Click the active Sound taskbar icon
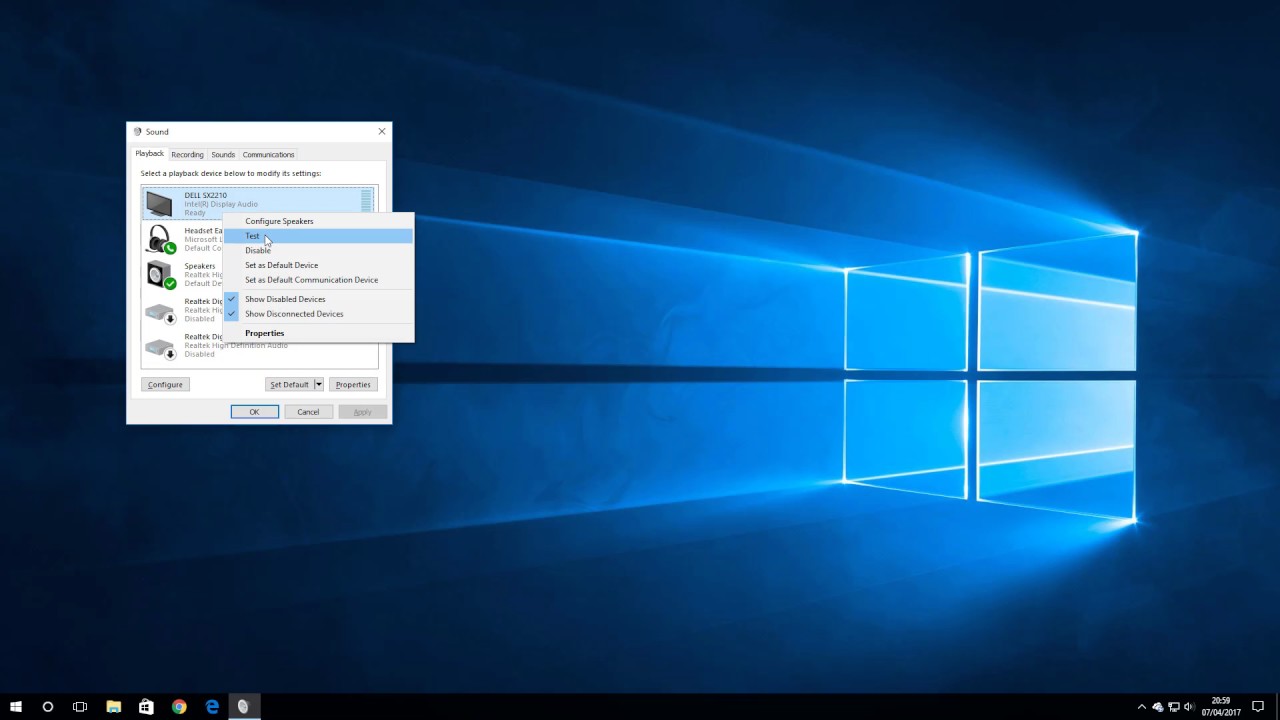The width and height of the screenshot is (1280, 720). point(243,707)
